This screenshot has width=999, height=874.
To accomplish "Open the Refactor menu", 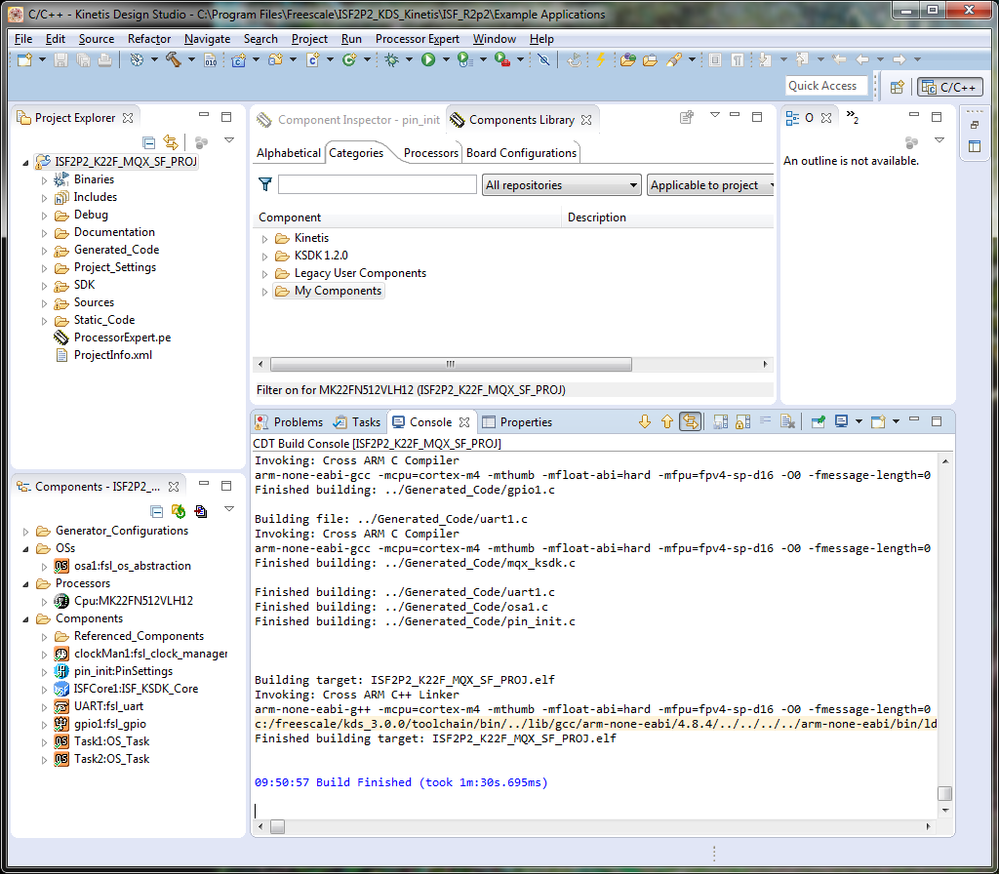I will tap(149, 39).
